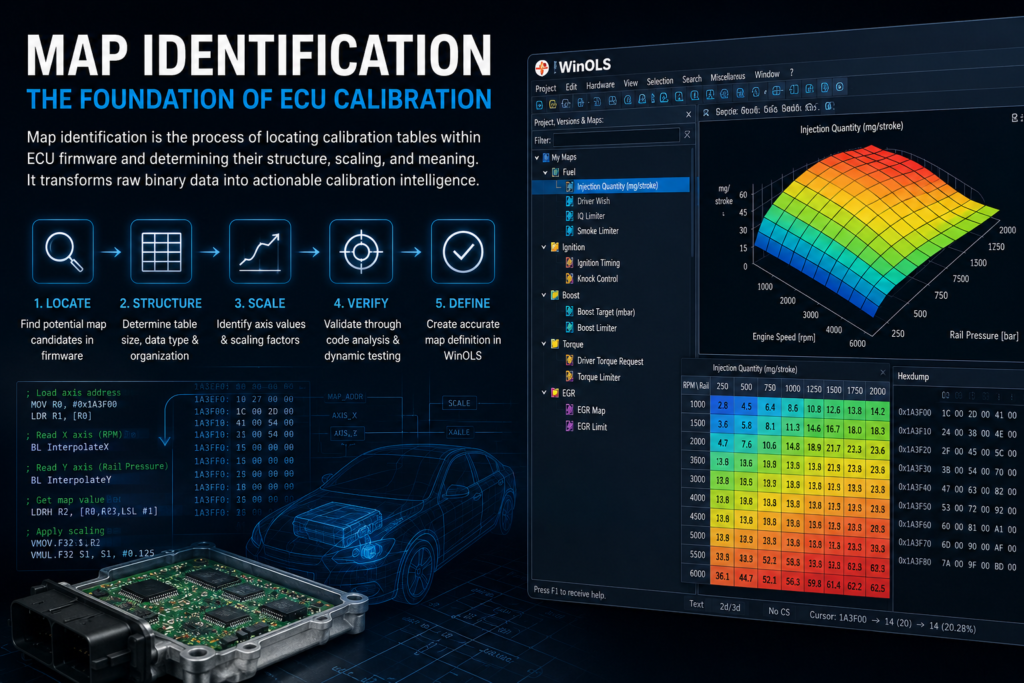This screenshot has width=1024, height=683.
Task: Click the Boost folder icon in tree
Action: 554,295
